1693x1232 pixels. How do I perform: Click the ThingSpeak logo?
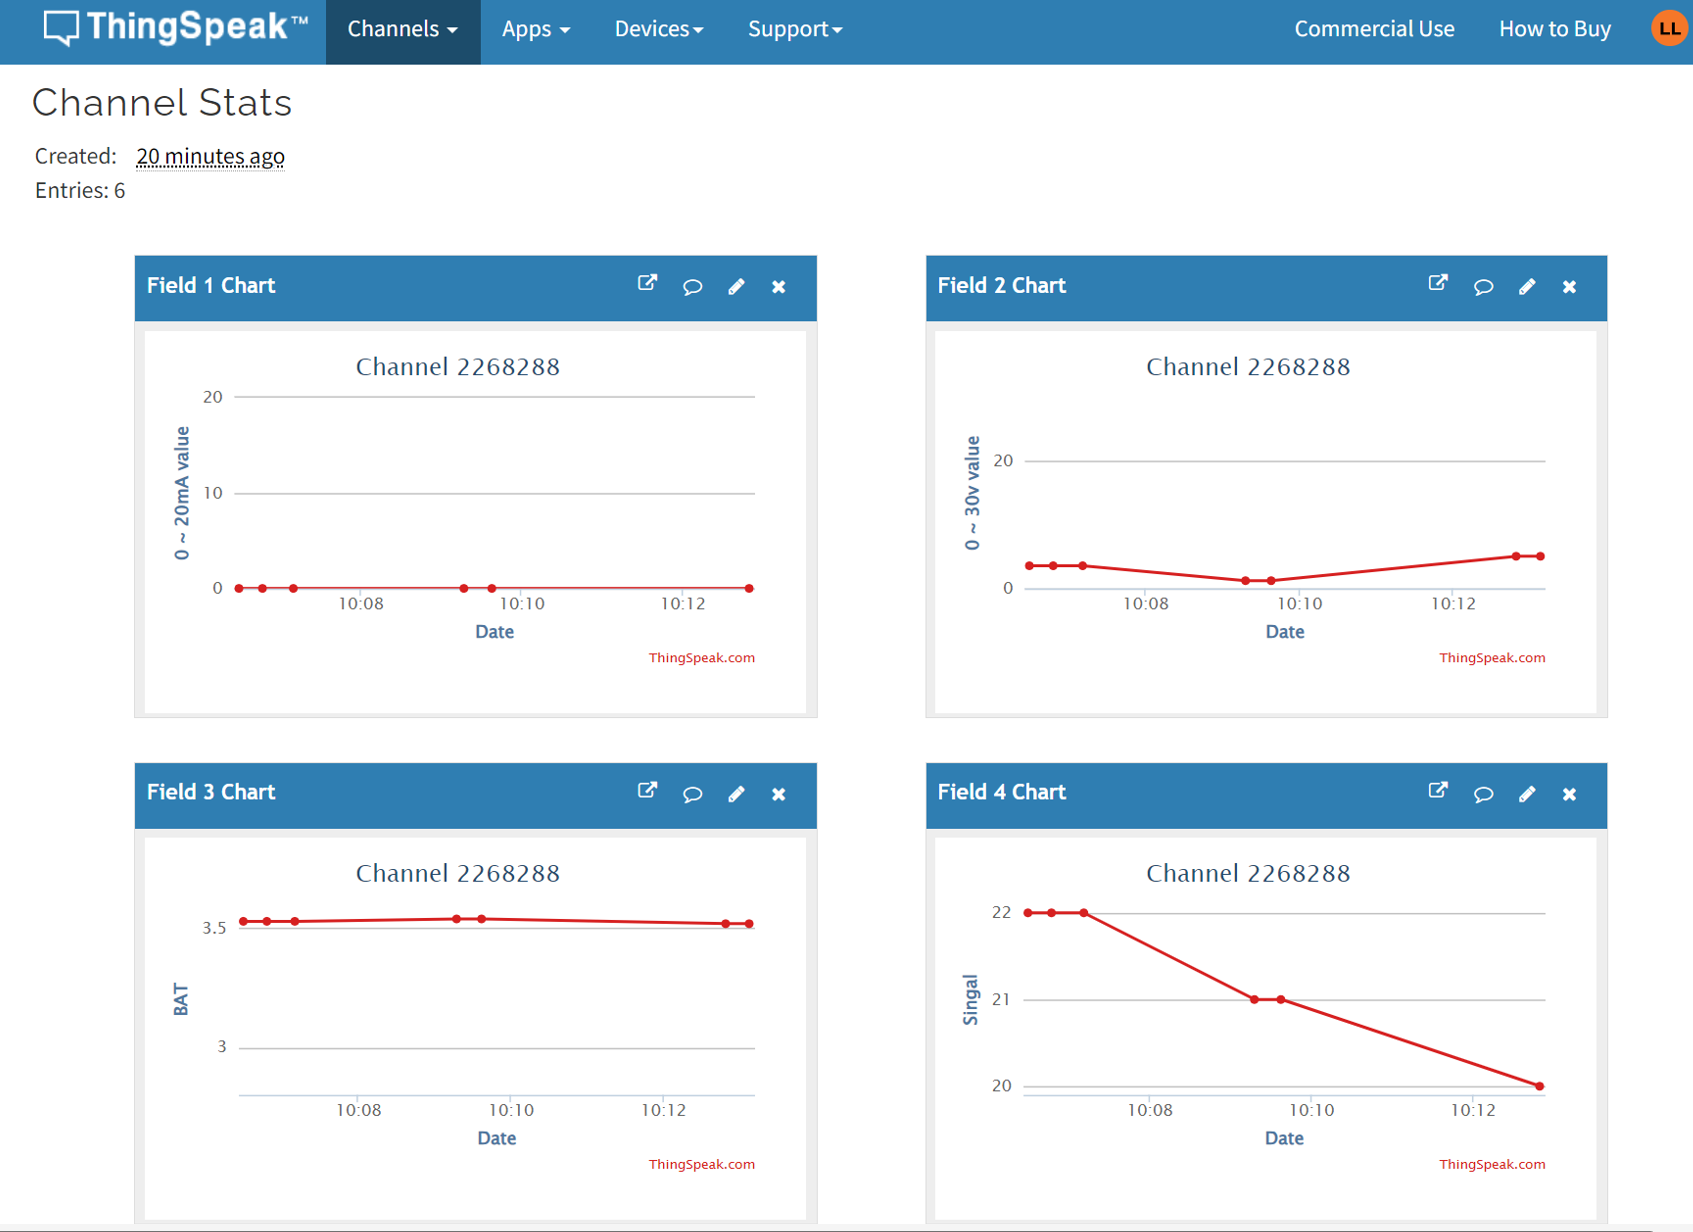[x=176, y=27]
